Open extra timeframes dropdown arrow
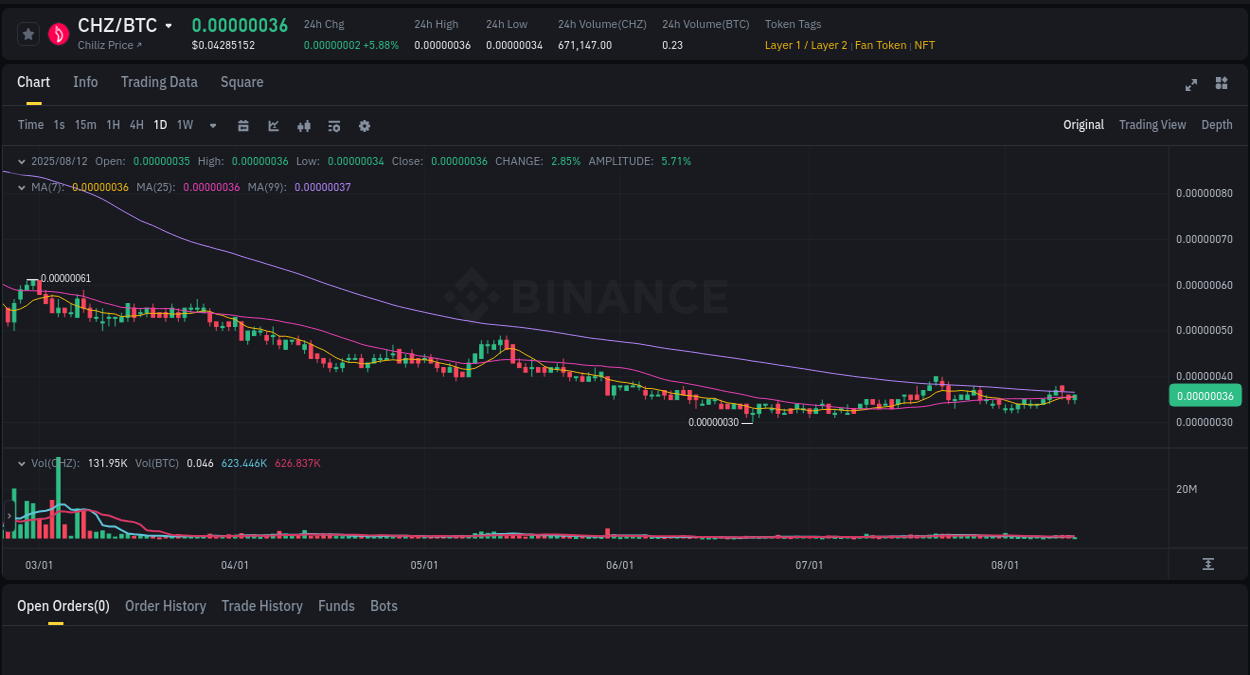 [x=212, y=125]
